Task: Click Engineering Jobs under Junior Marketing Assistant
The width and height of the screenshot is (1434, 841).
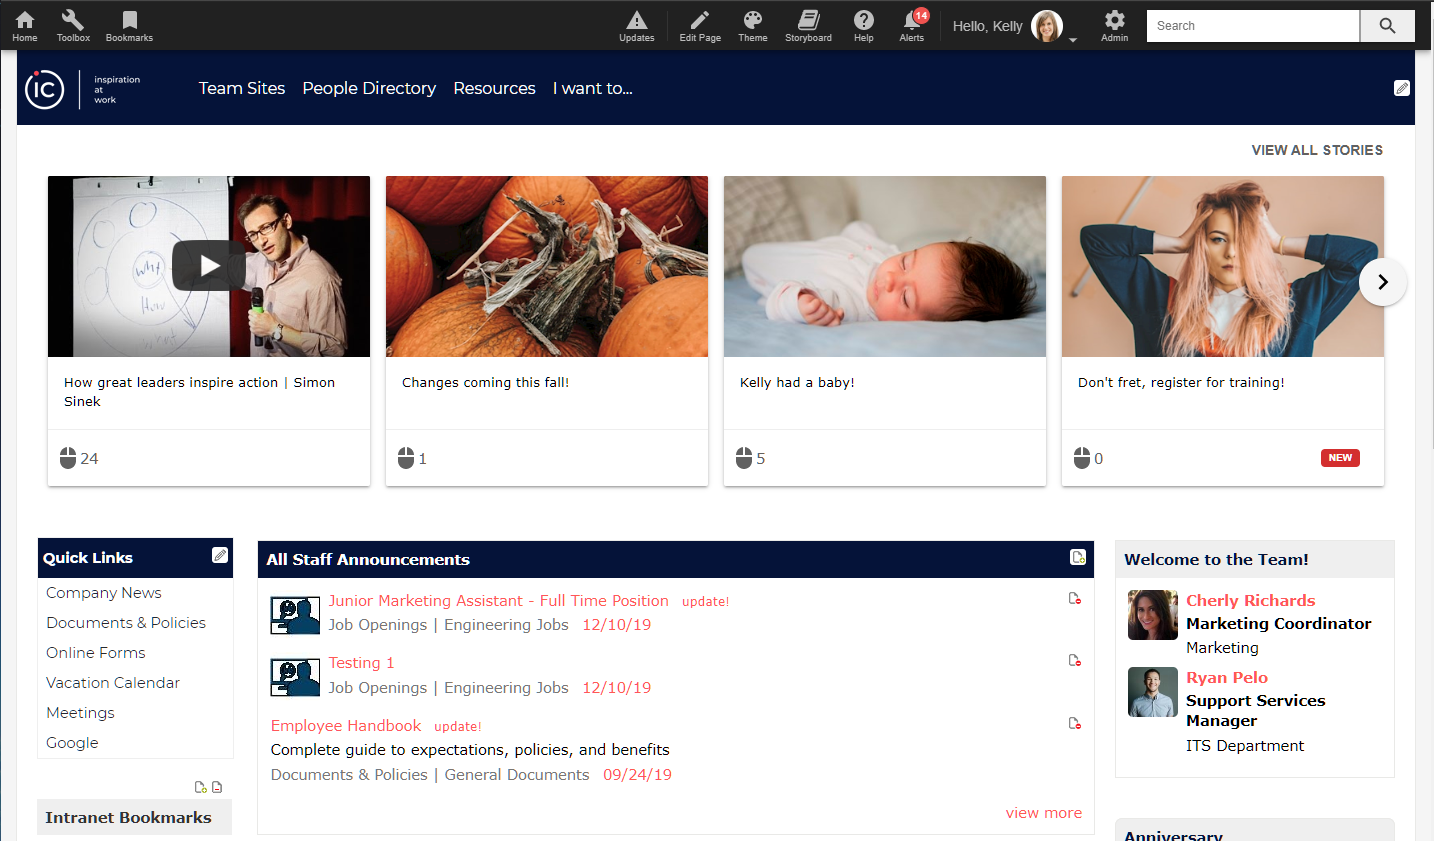Action: tap(506, 625)
